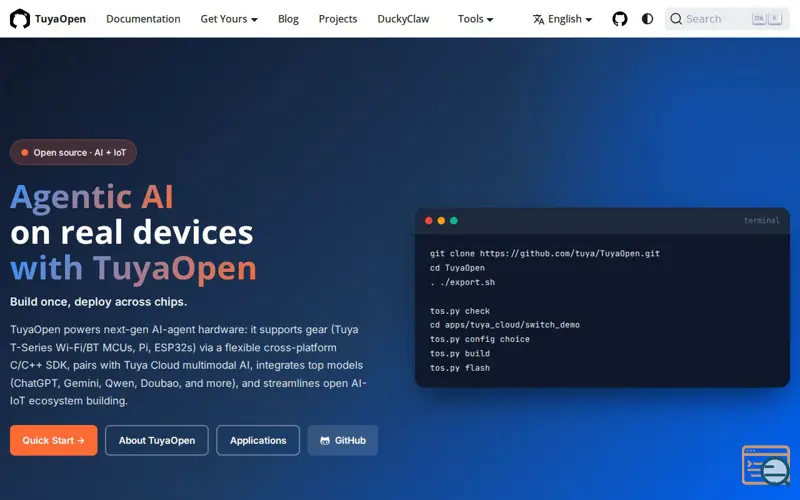Click the 'tos.py check' terminal line

pyautogui.click(x=460, y=311)
